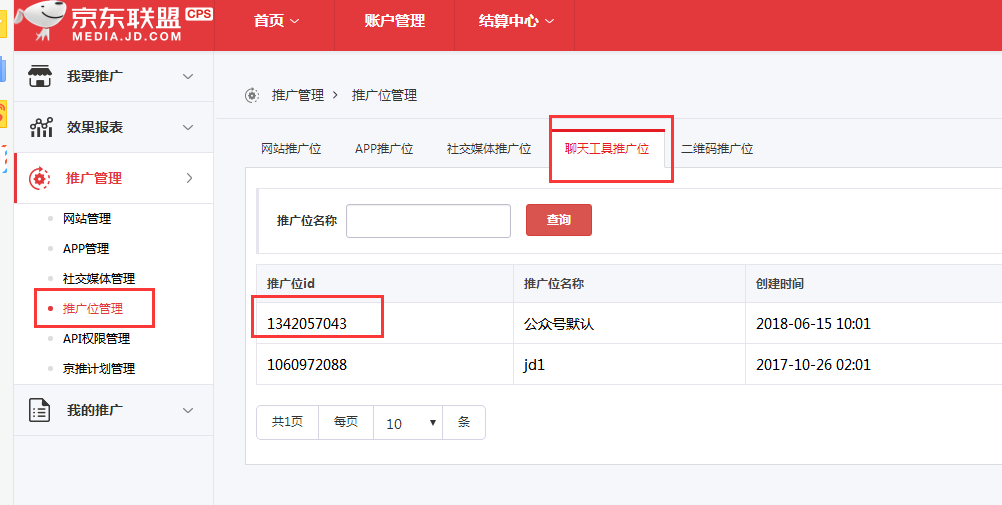The width and height of the screenshot is (1002, 505).
Task: Switch to the APP推广位 tab
Action: coord(384,149)
